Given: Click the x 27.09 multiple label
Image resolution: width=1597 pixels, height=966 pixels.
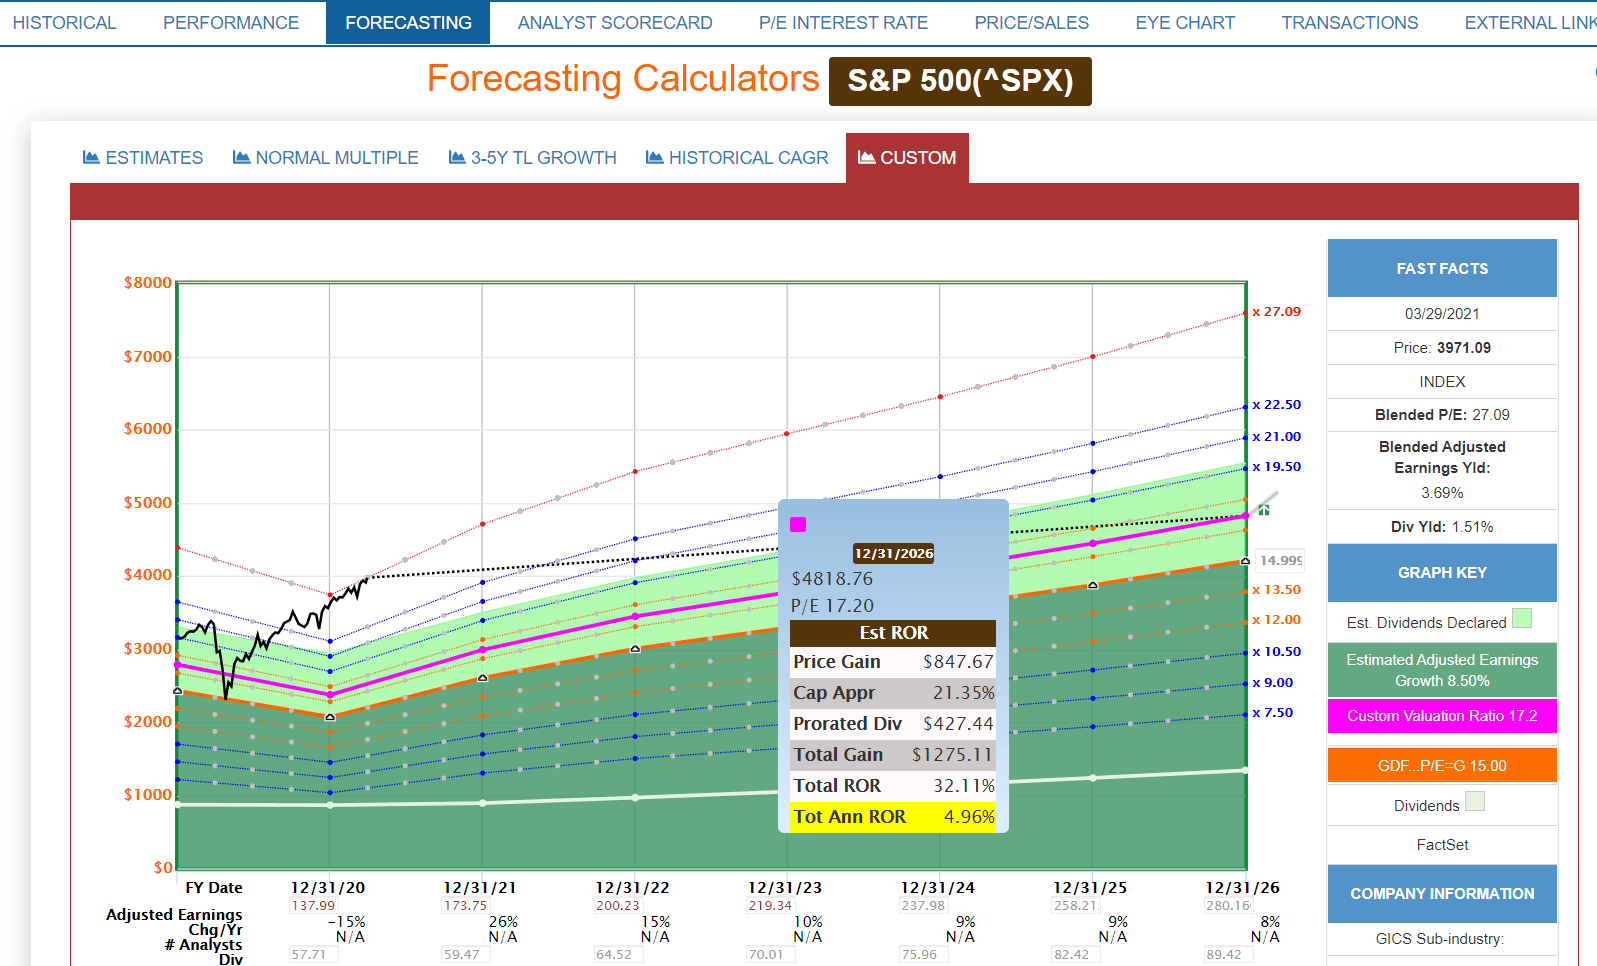Looking at the screenshot, I should 1277,312.
